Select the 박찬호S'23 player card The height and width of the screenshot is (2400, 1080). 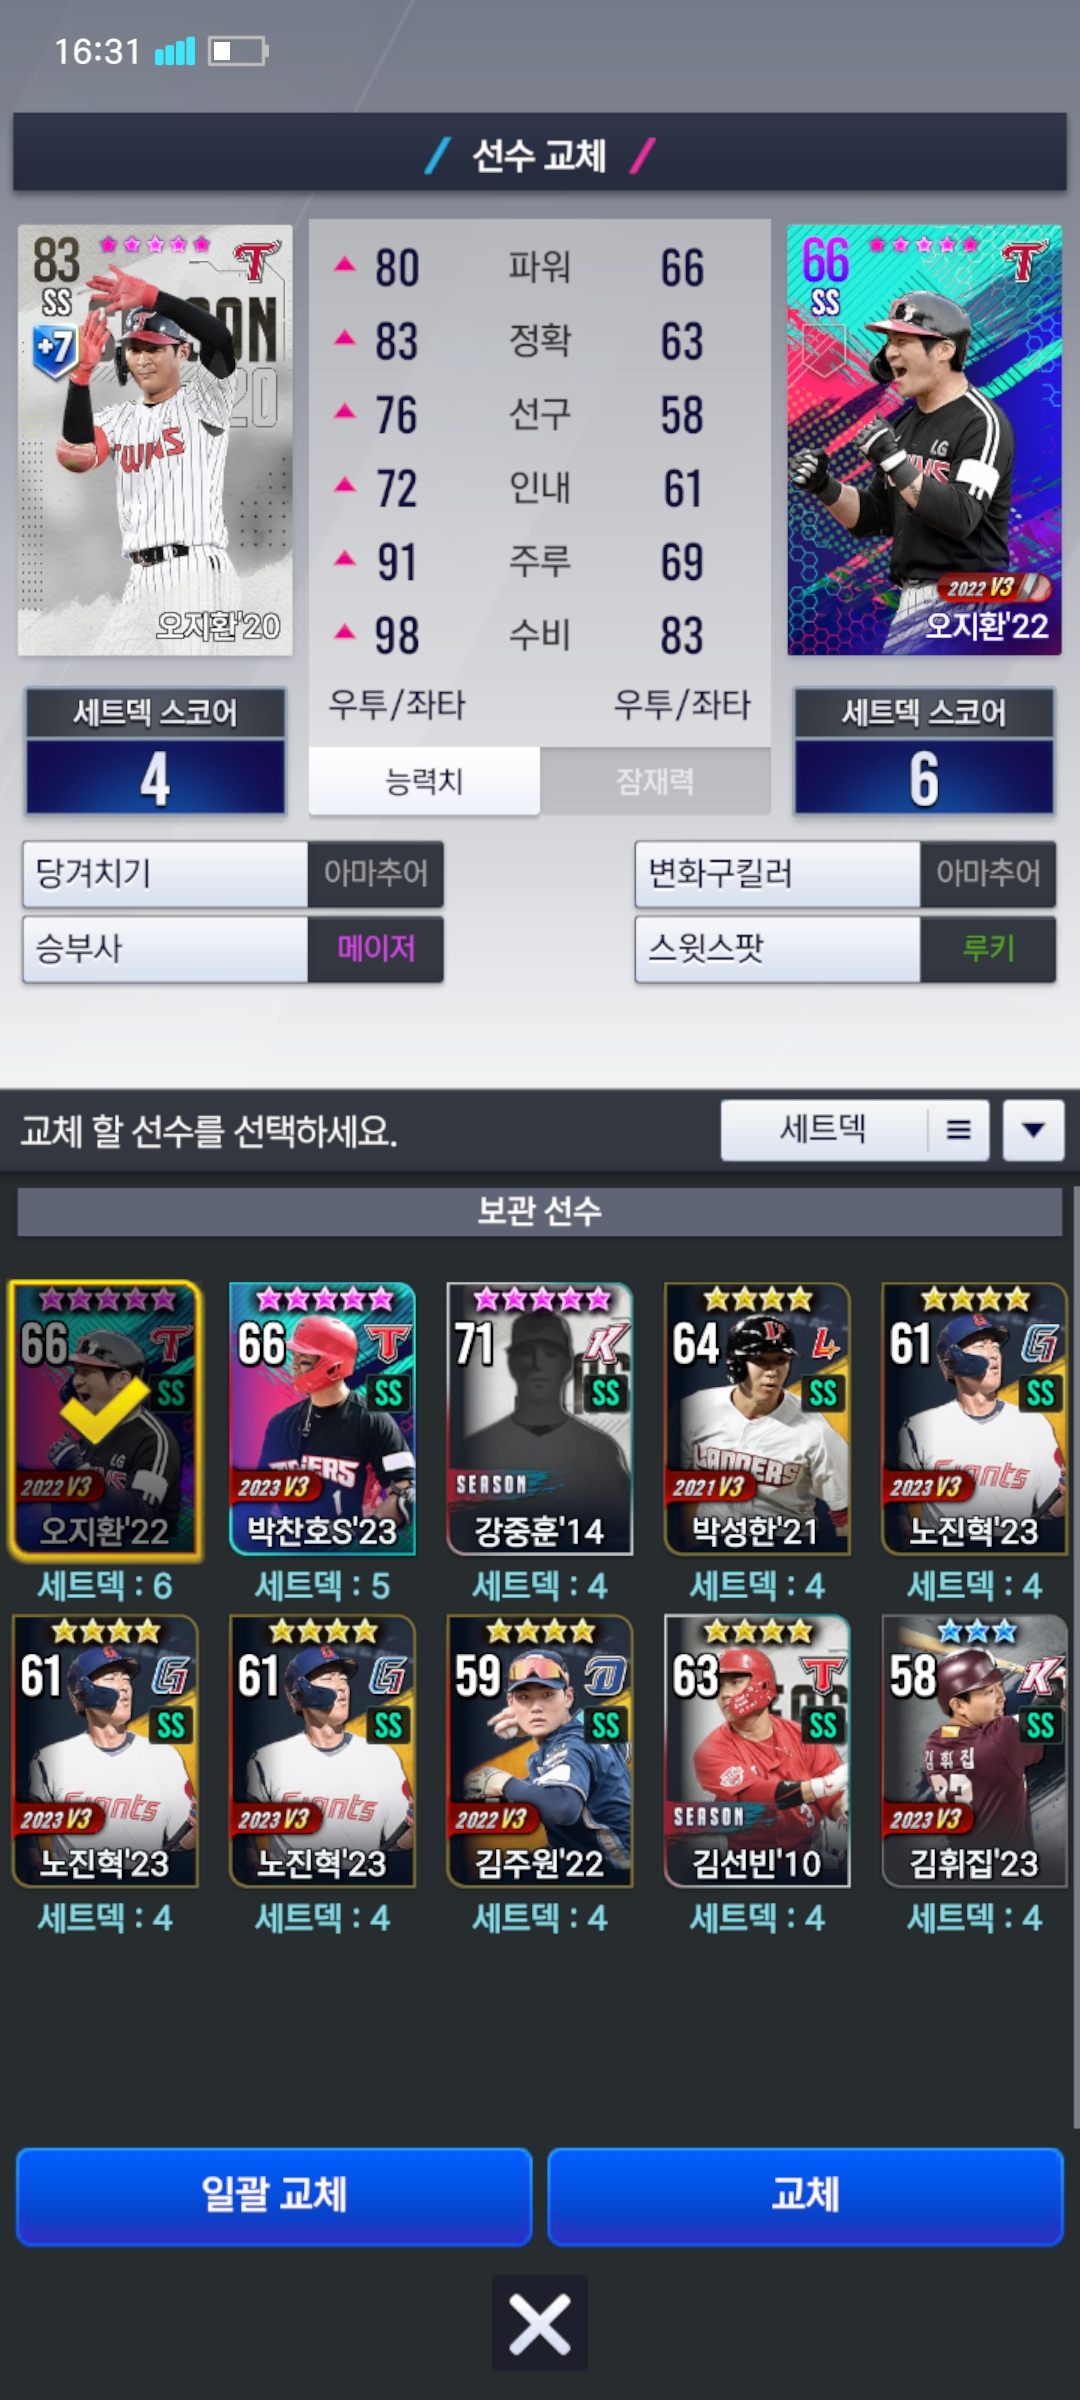coord(322,1420)
